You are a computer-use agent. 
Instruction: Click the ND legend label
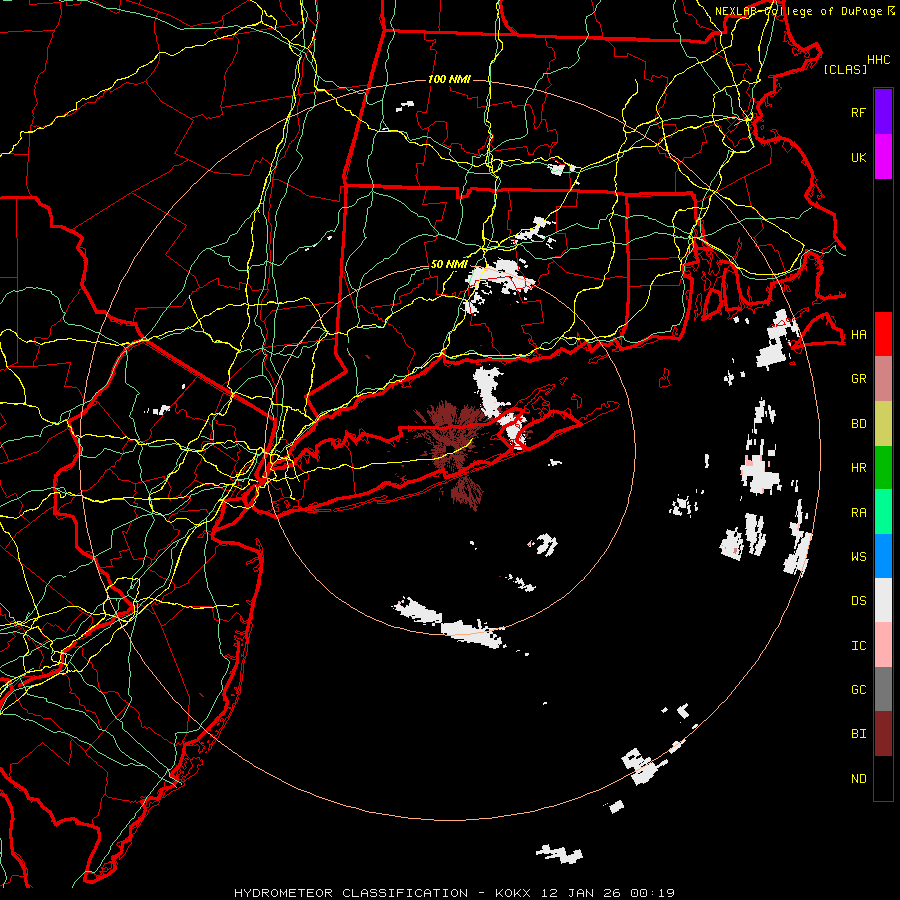click(x=858, y=778)
